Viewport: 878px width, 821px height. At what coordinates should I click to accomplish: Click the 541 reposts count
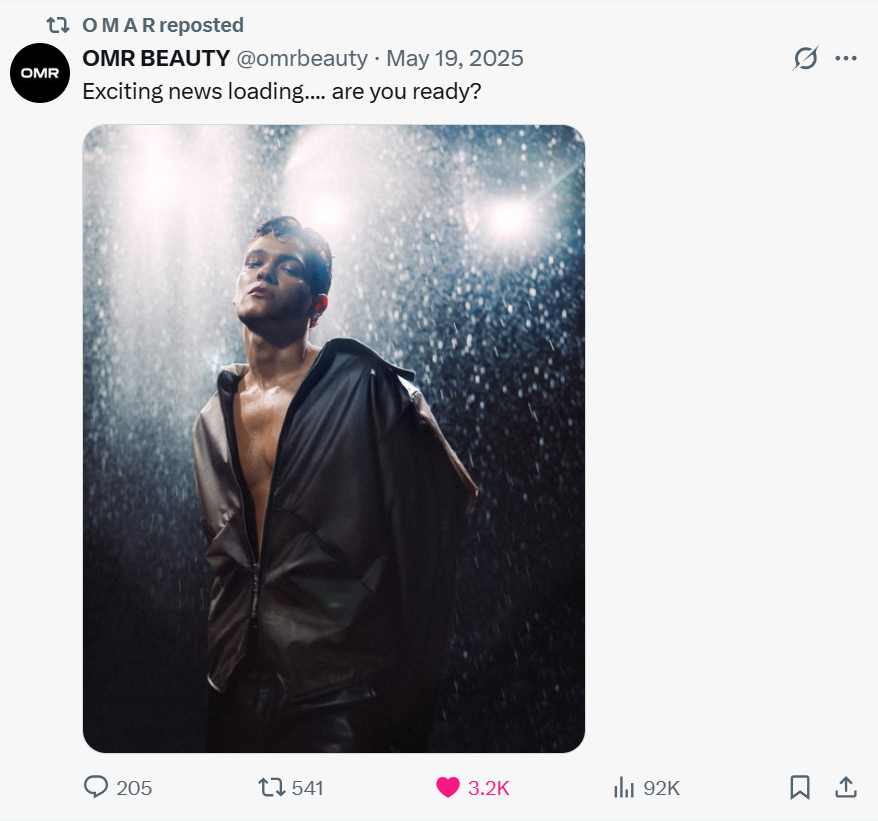pos(308,788)
